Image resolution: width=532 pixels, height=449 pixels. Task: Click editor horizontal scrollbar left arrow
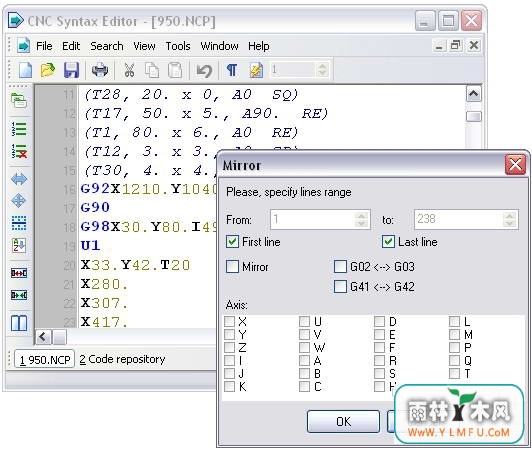(x=43, y=337)
